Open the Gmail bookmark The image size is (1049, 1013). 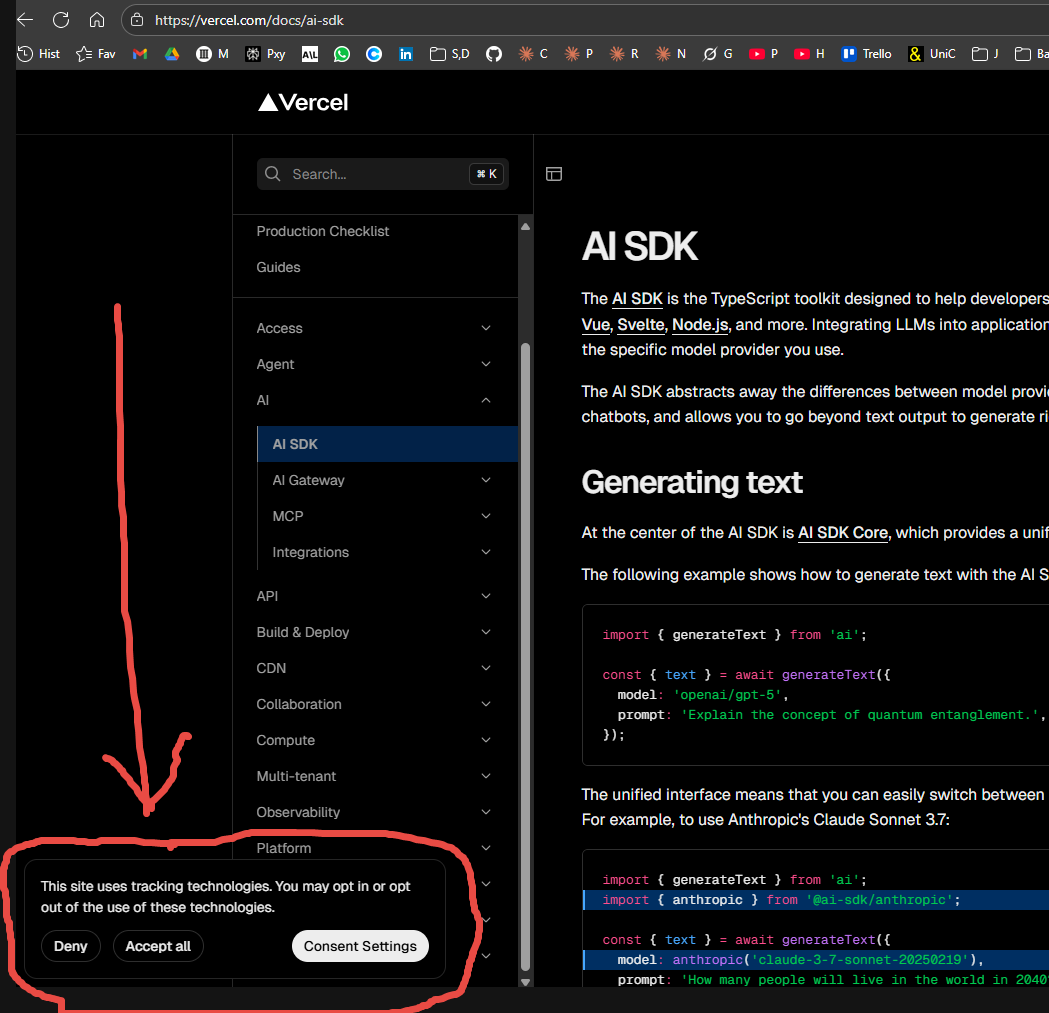(x=140, y=54)
